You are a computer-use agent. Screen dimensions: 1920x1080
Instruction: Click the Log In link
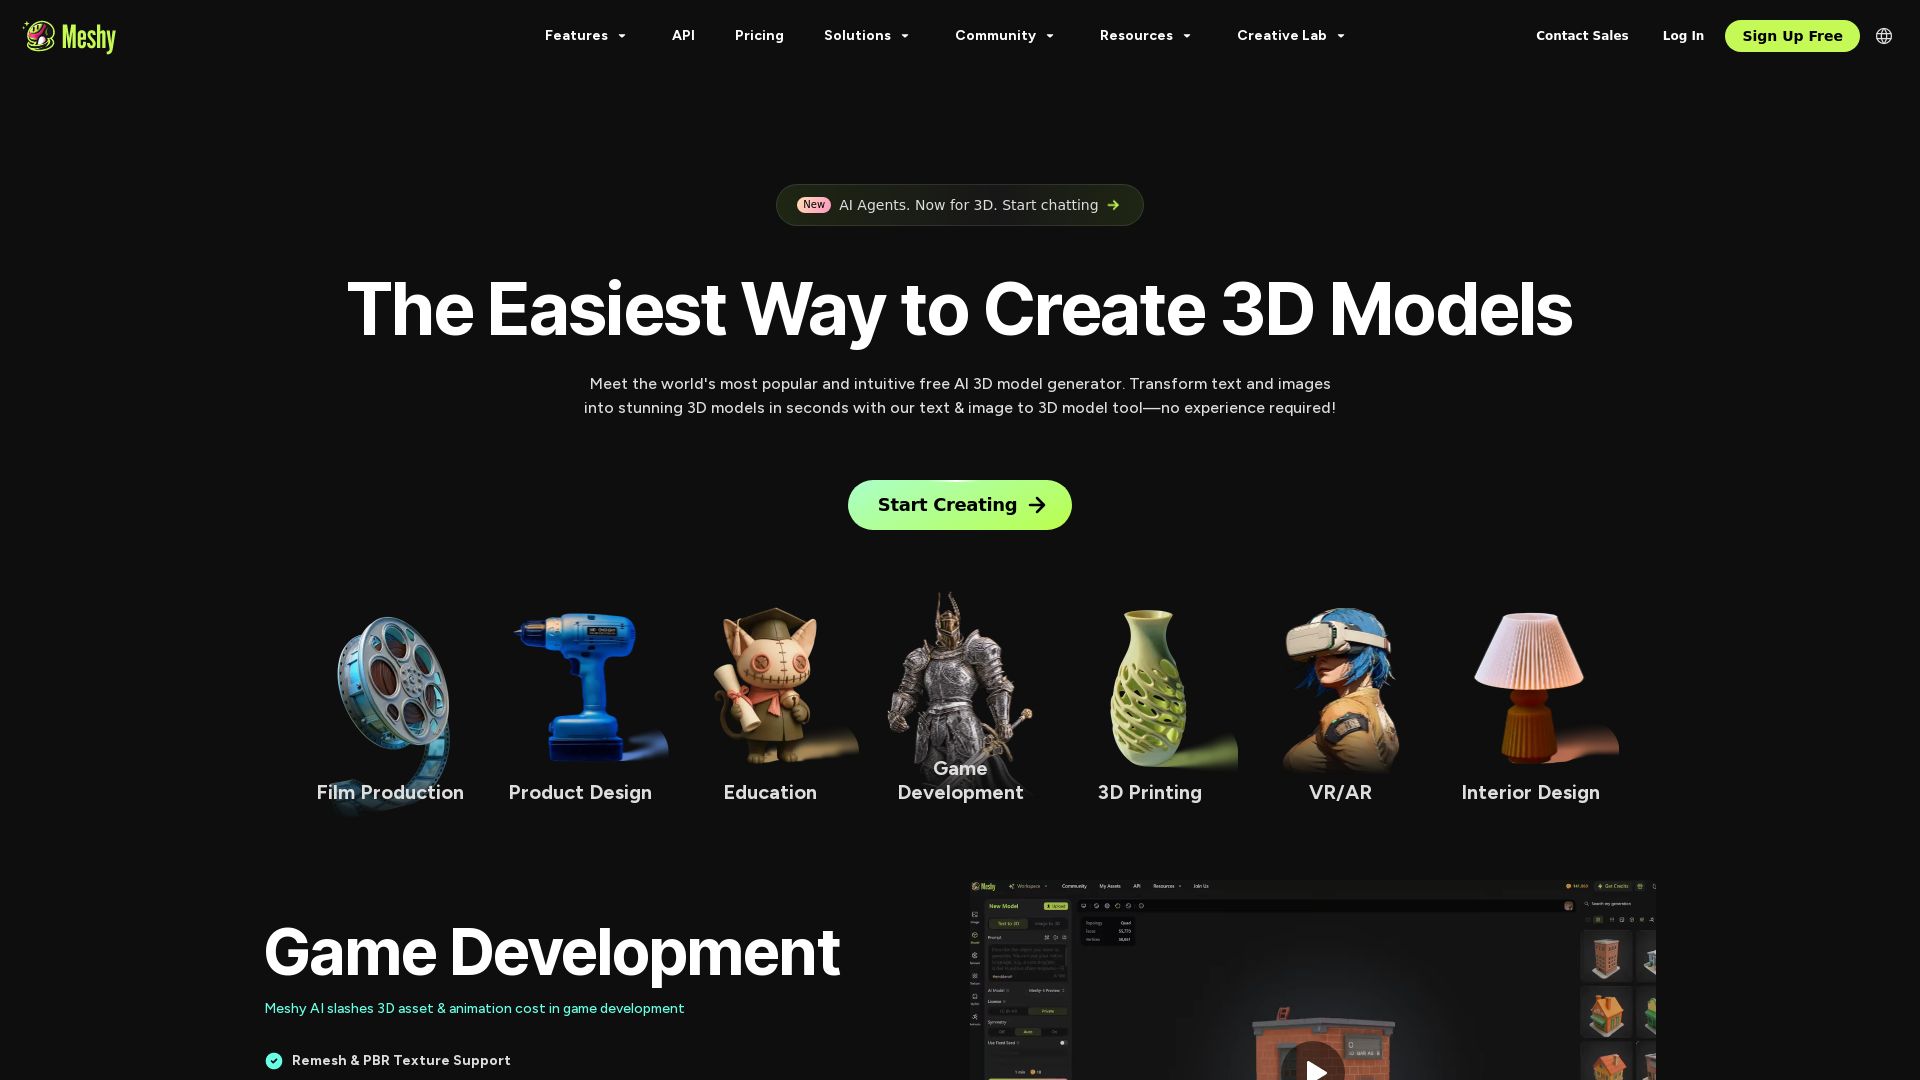click(1683, 36)
